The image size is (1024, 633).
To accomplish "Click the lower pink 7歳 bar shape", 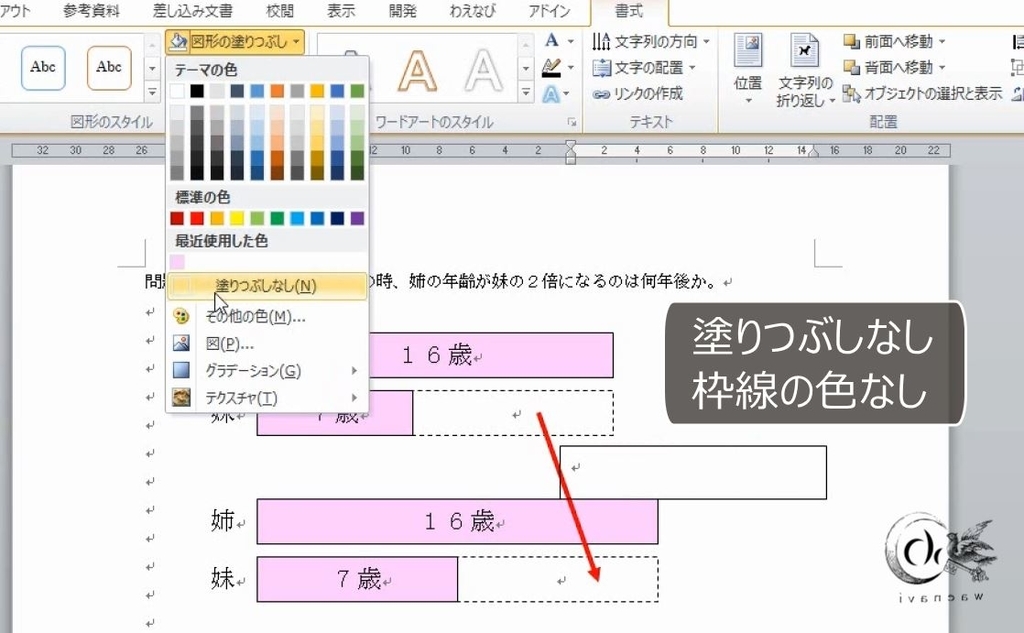I will click(x=357, y=579).
